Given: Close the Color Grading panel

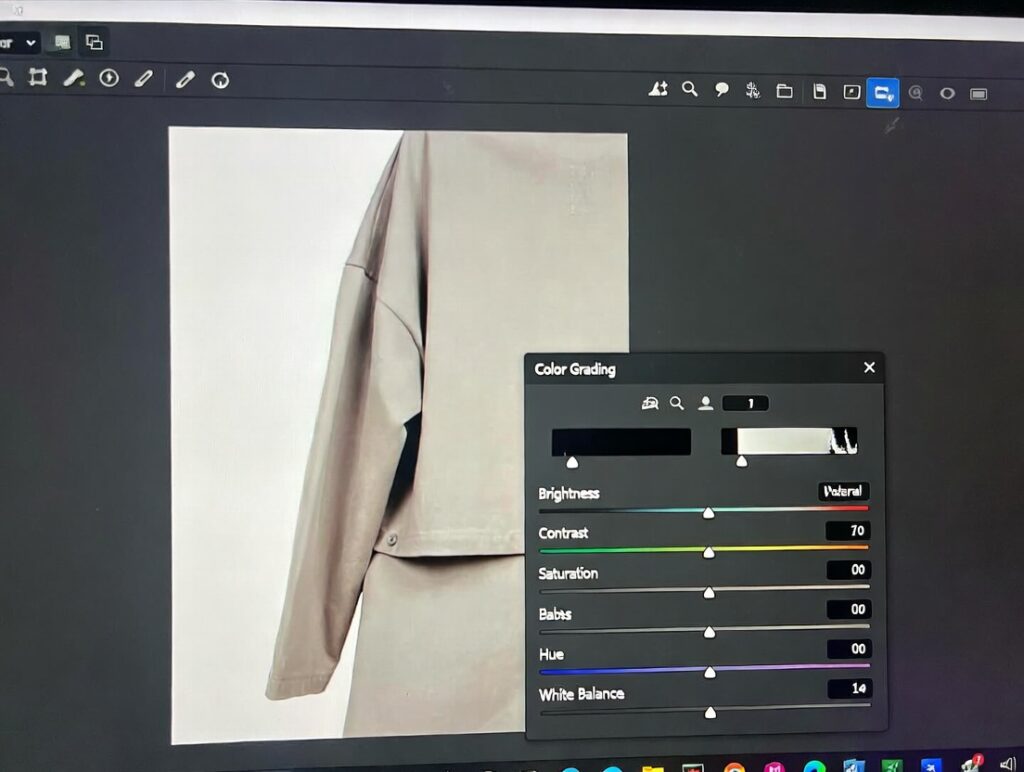Looking at the screenshot, I should (x=868, y=367).
